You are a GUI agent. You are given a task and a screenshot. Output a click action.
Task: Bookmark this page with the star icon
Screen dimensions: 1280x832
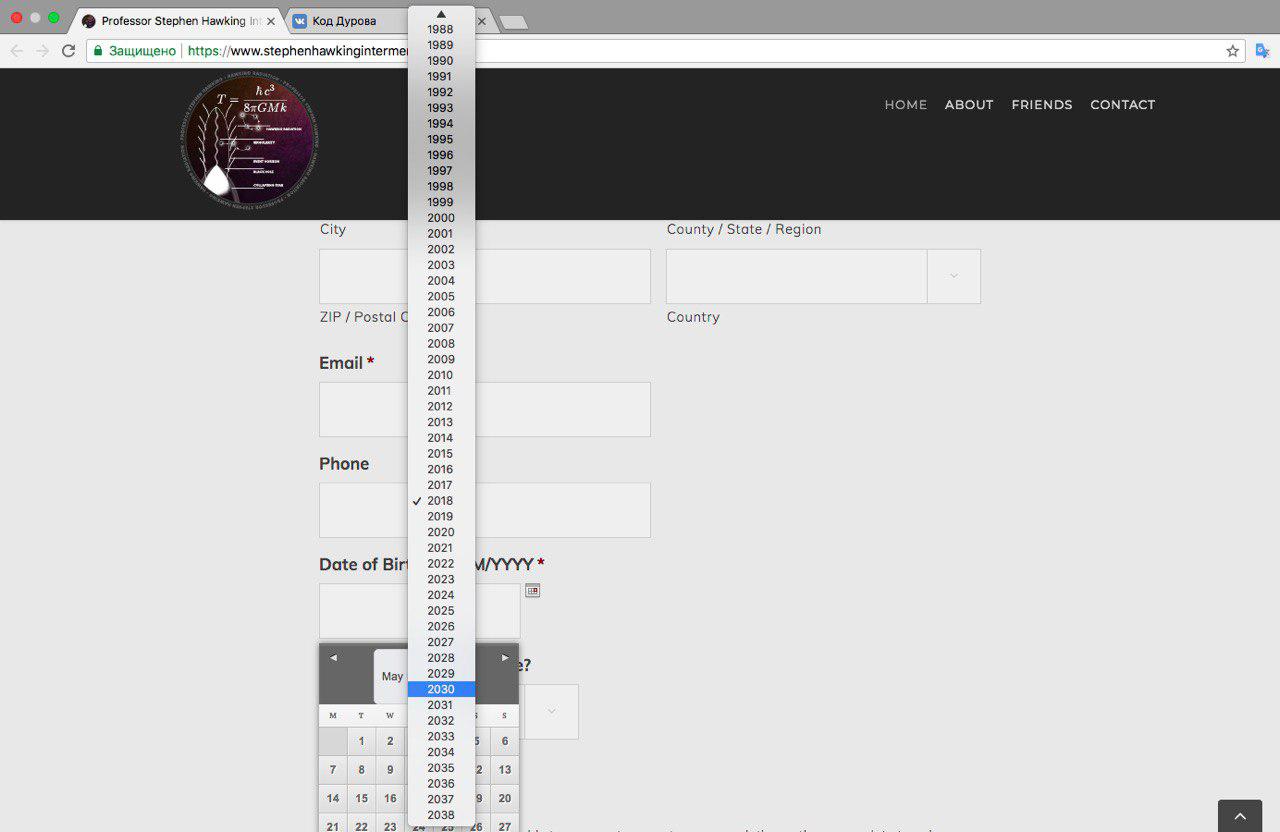1233,51
